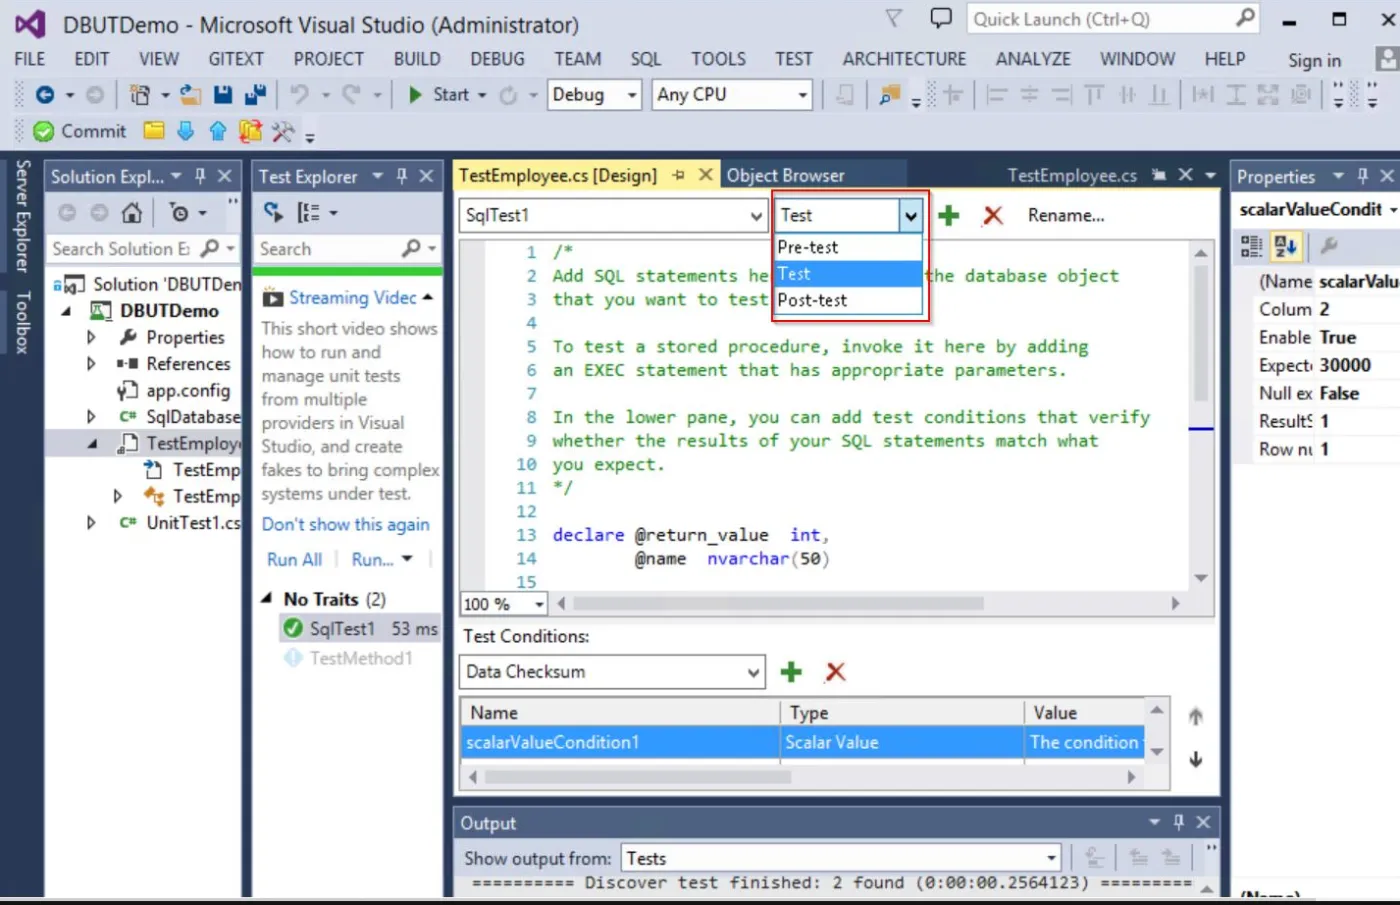This screenshot has height=905, width=1400.
Task: Click the Alphabetical sort icon in Properties
Action: coord(1286,246)
